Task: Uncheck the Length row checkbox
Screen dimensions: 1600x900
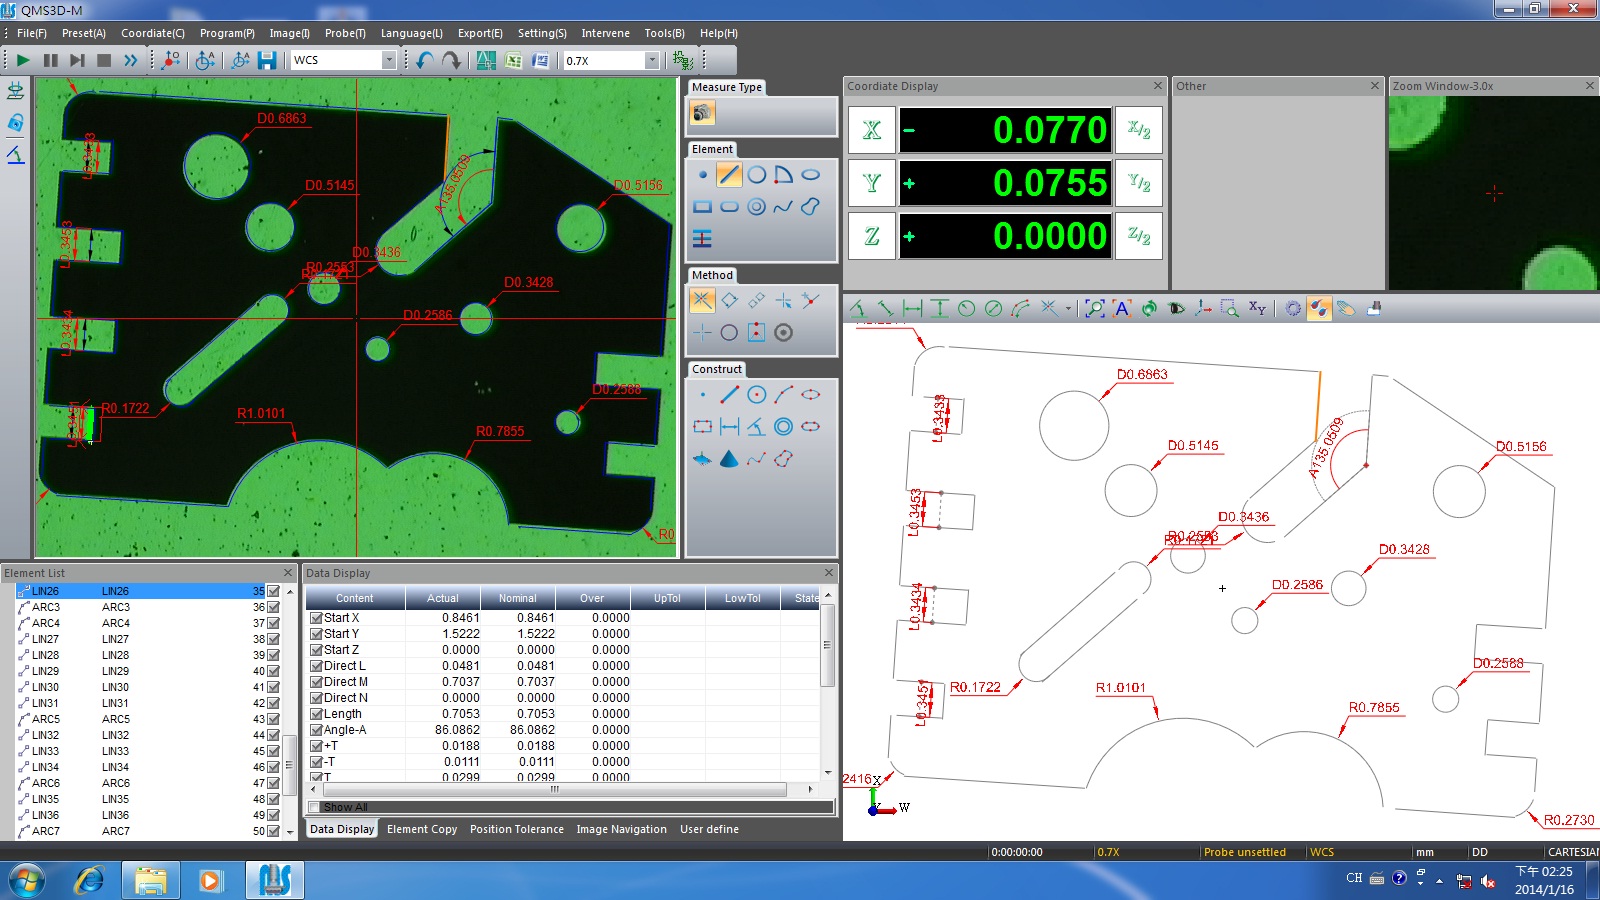Action: coord(316,714)
